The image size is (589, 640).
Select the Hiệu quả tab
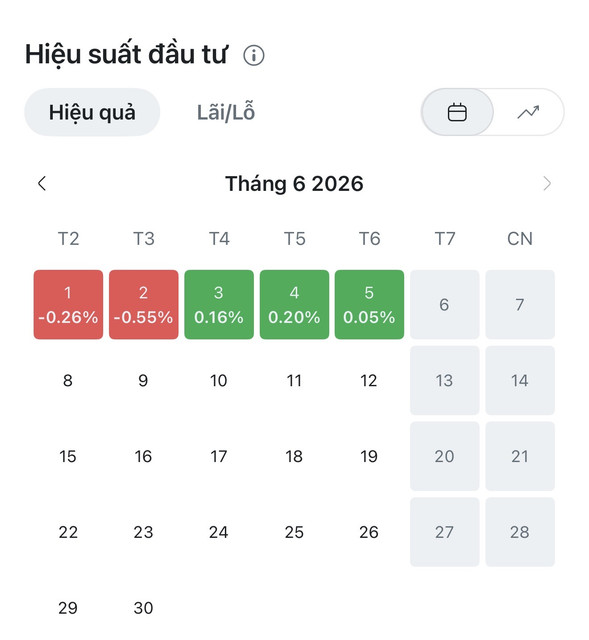(92, 112)
